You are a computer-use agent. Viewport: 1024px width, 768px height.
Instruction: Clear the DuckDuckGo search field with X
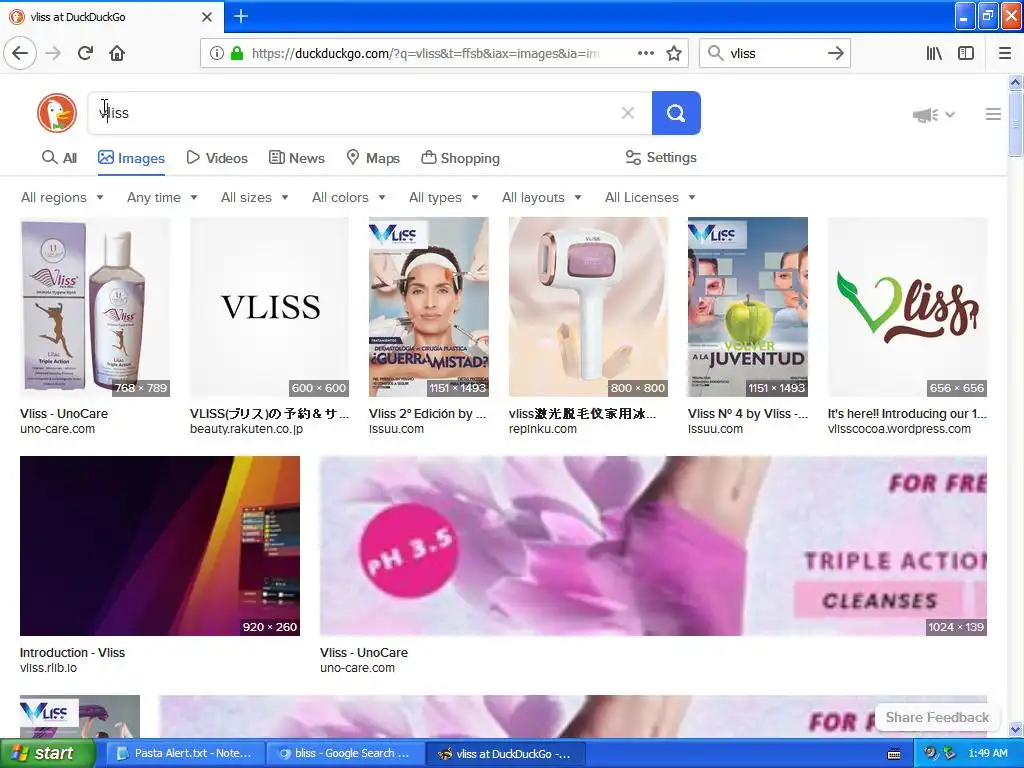[628, 113]
